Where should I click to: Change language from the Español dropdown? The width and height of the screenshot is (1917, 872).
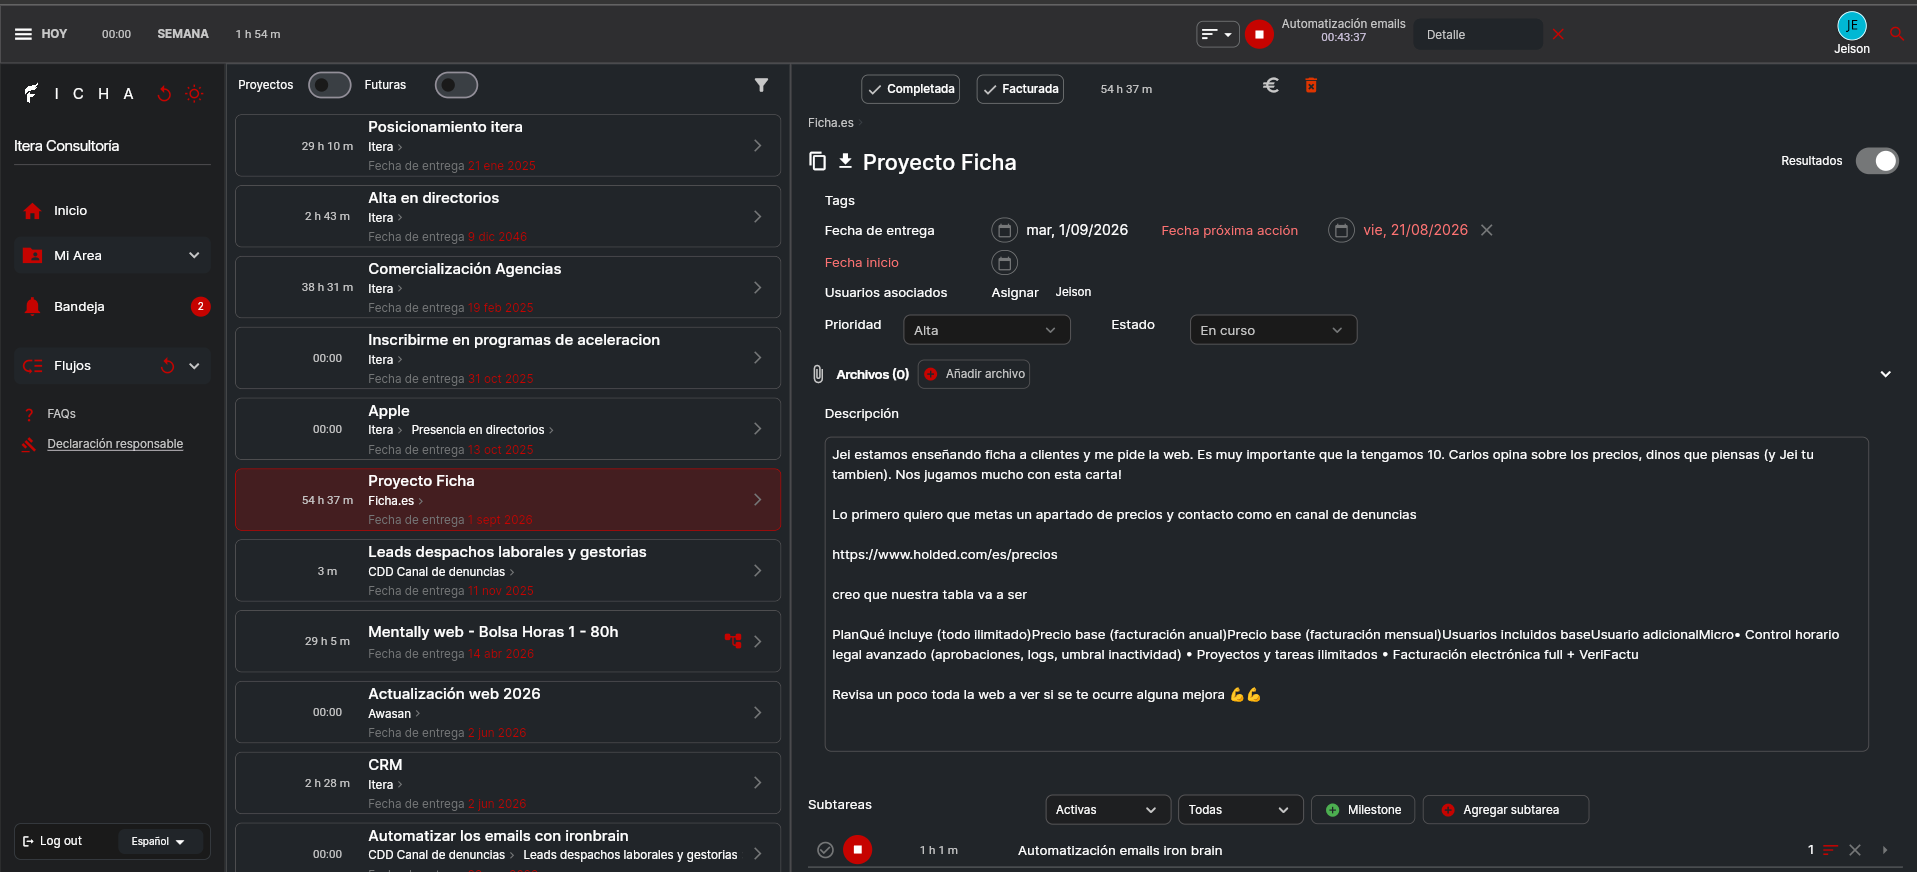click(159, 842)
